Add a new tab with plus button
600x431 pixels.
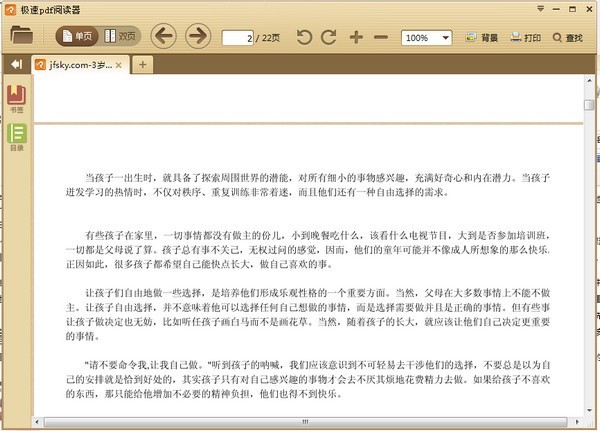tap(143, 65)
